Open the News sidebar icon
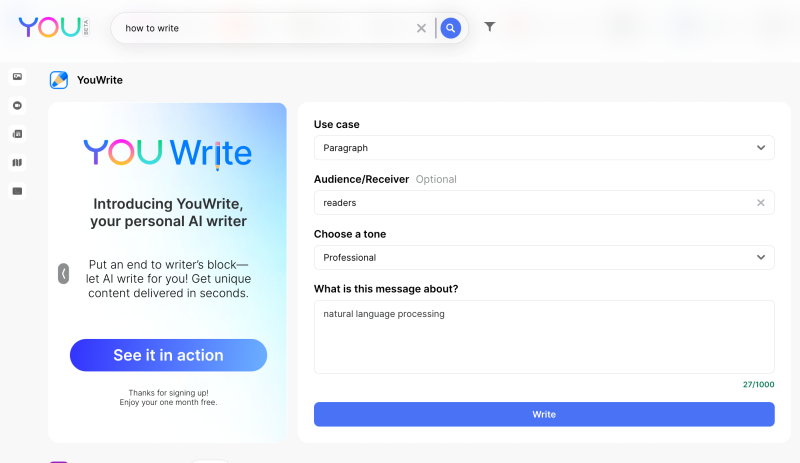The width and height of the screenshot is (800, 463). coord(17,134)
